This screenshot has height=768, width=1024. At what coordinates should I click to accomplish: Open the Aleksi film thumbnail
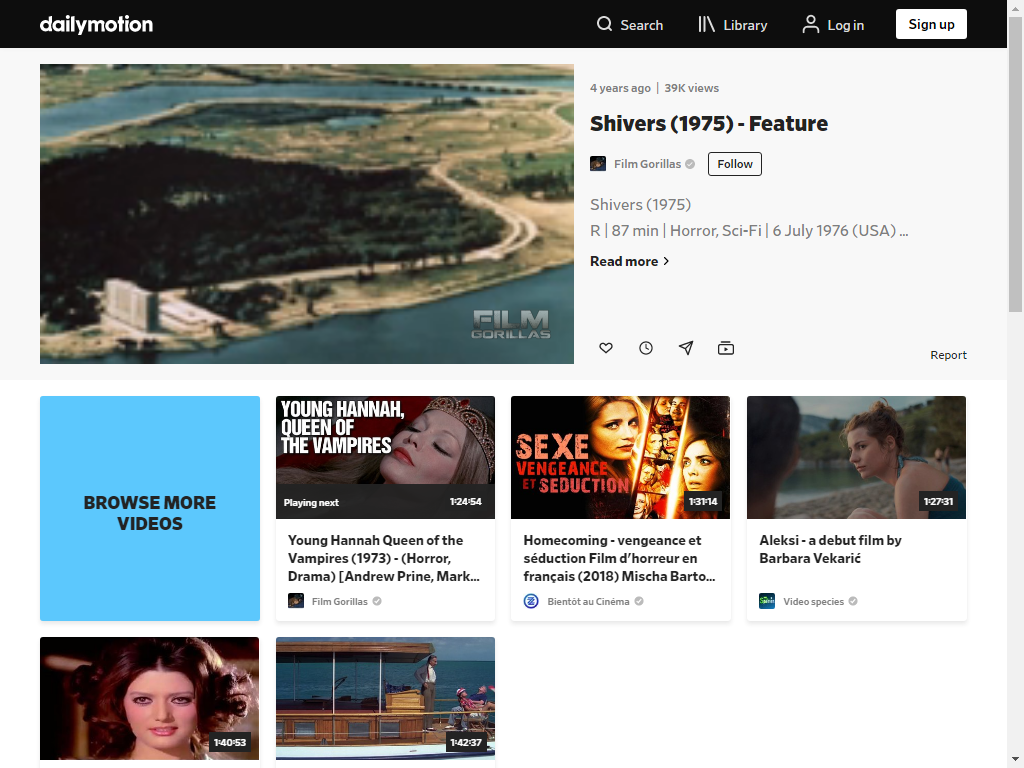[x=856, y=457]
